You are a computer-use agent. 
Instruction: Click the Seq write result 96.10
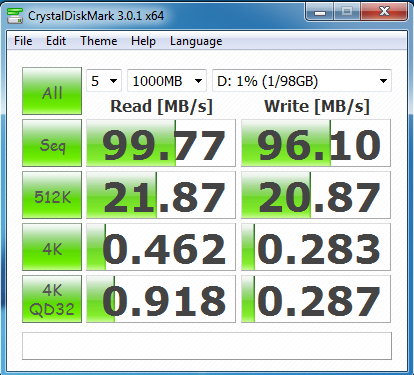pyautogui.click(x=316, y=143)
